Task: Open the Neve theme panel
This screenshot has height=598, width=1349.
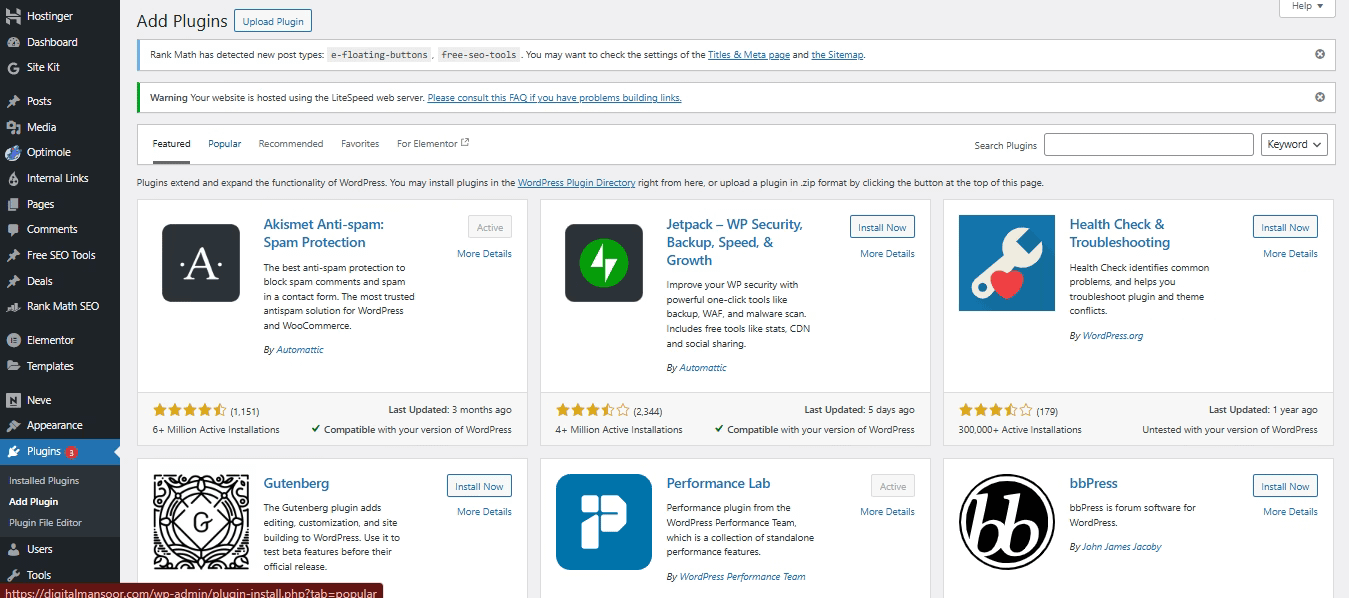Action: (x=35, y=399)
